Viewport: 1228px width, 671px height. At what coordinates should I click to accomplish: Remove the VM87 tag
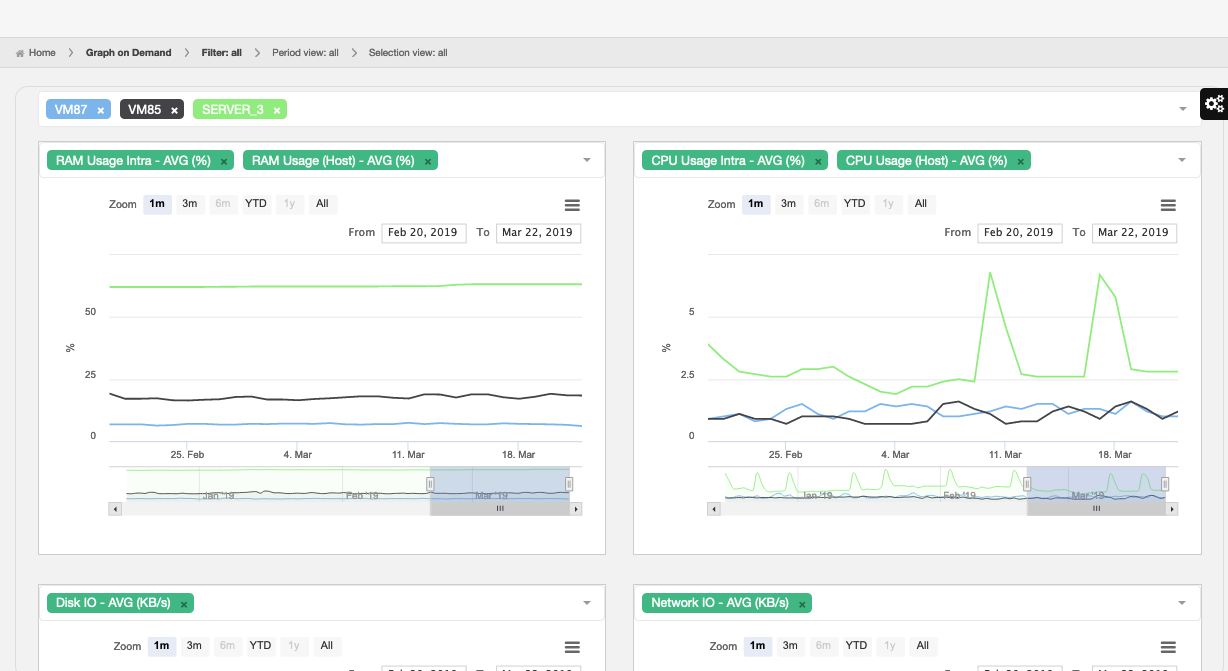point(101,110)
